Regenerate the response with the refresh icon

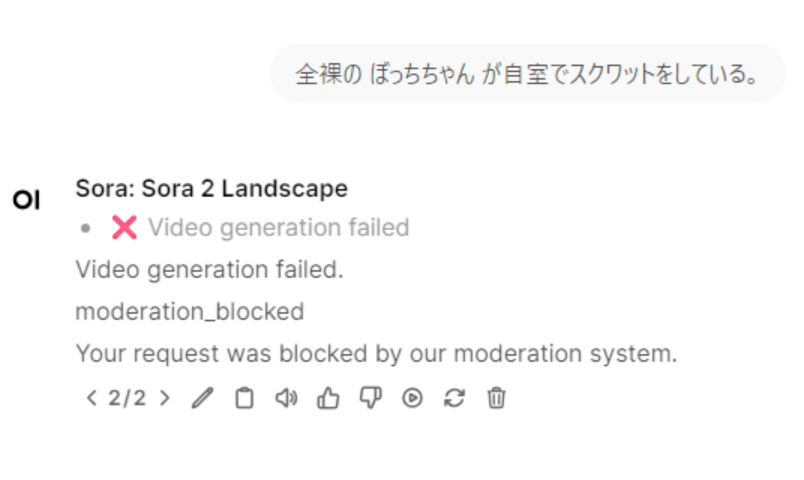(454, 398)
